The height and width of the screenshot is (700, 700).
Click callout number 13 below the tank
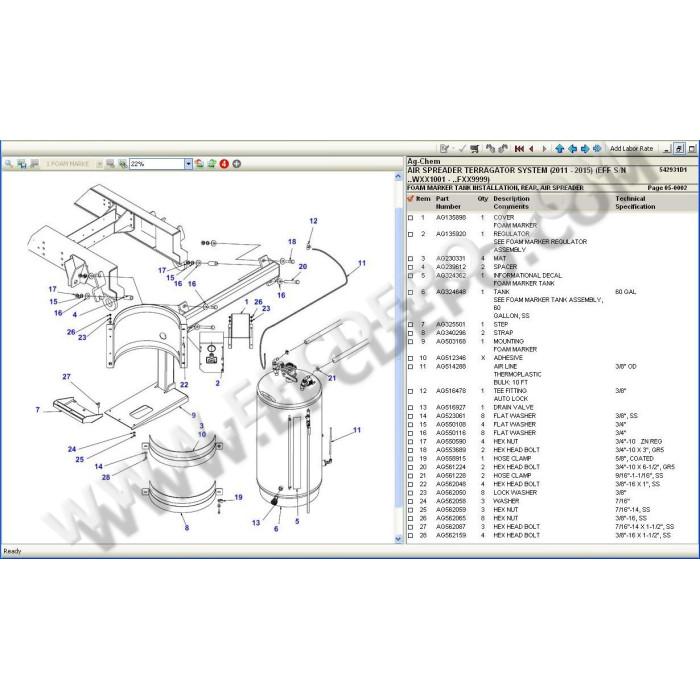tap(256, 523)
